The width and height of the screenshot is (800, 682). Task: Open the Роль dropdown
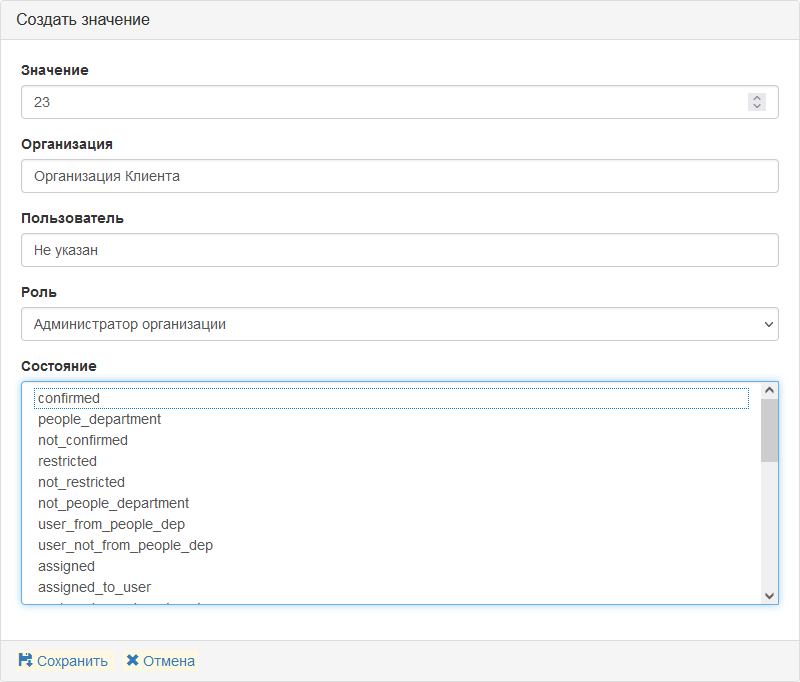pyautogui.click(x=399, y=324)
